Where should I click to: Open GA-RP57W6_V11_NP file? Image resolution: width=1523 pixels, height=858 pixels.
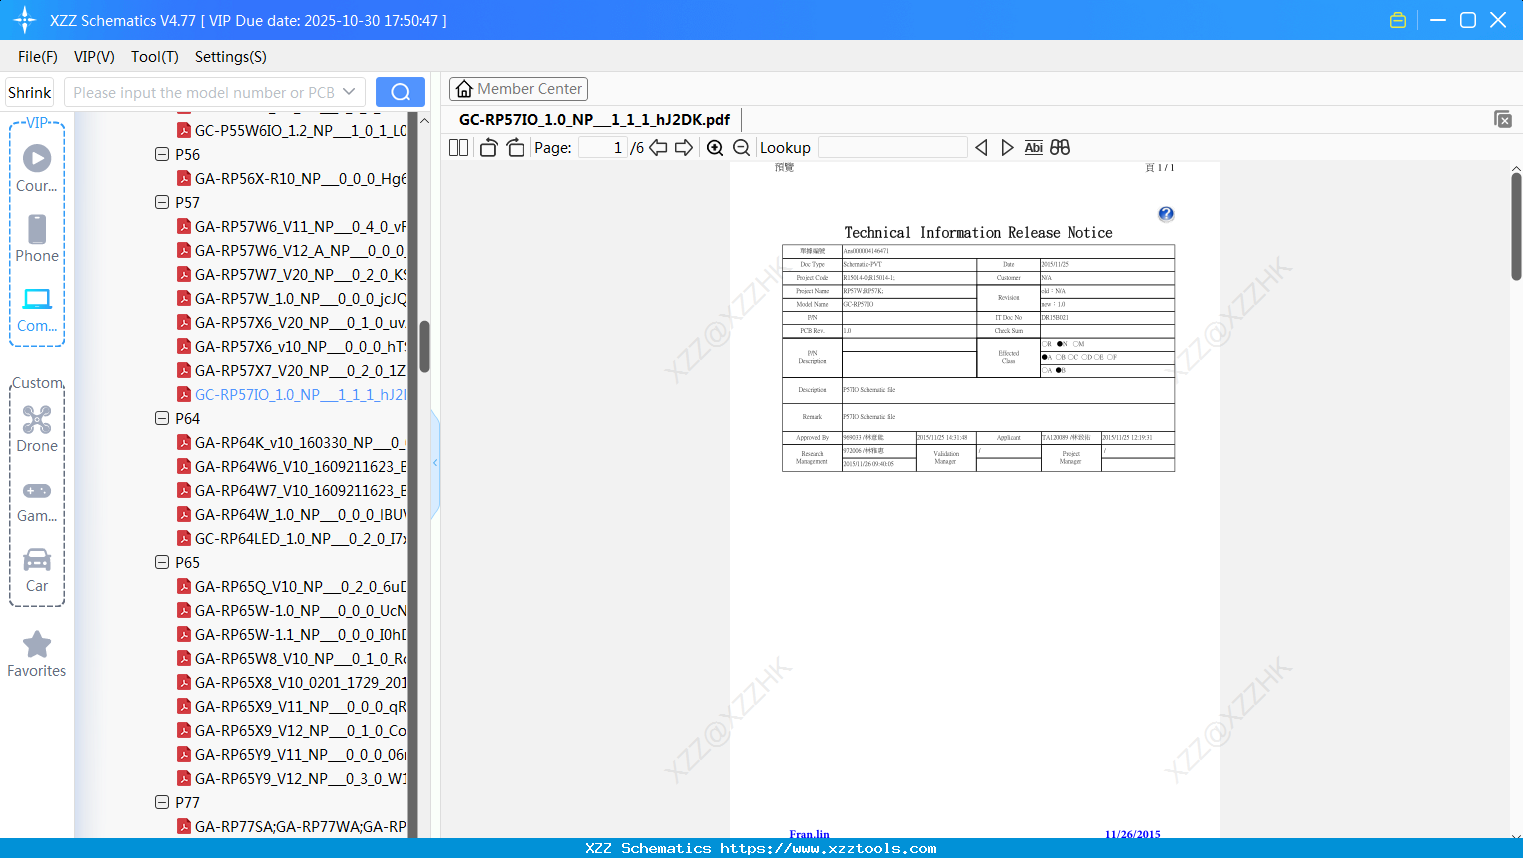pyautogui.click(x=291, y=227)
